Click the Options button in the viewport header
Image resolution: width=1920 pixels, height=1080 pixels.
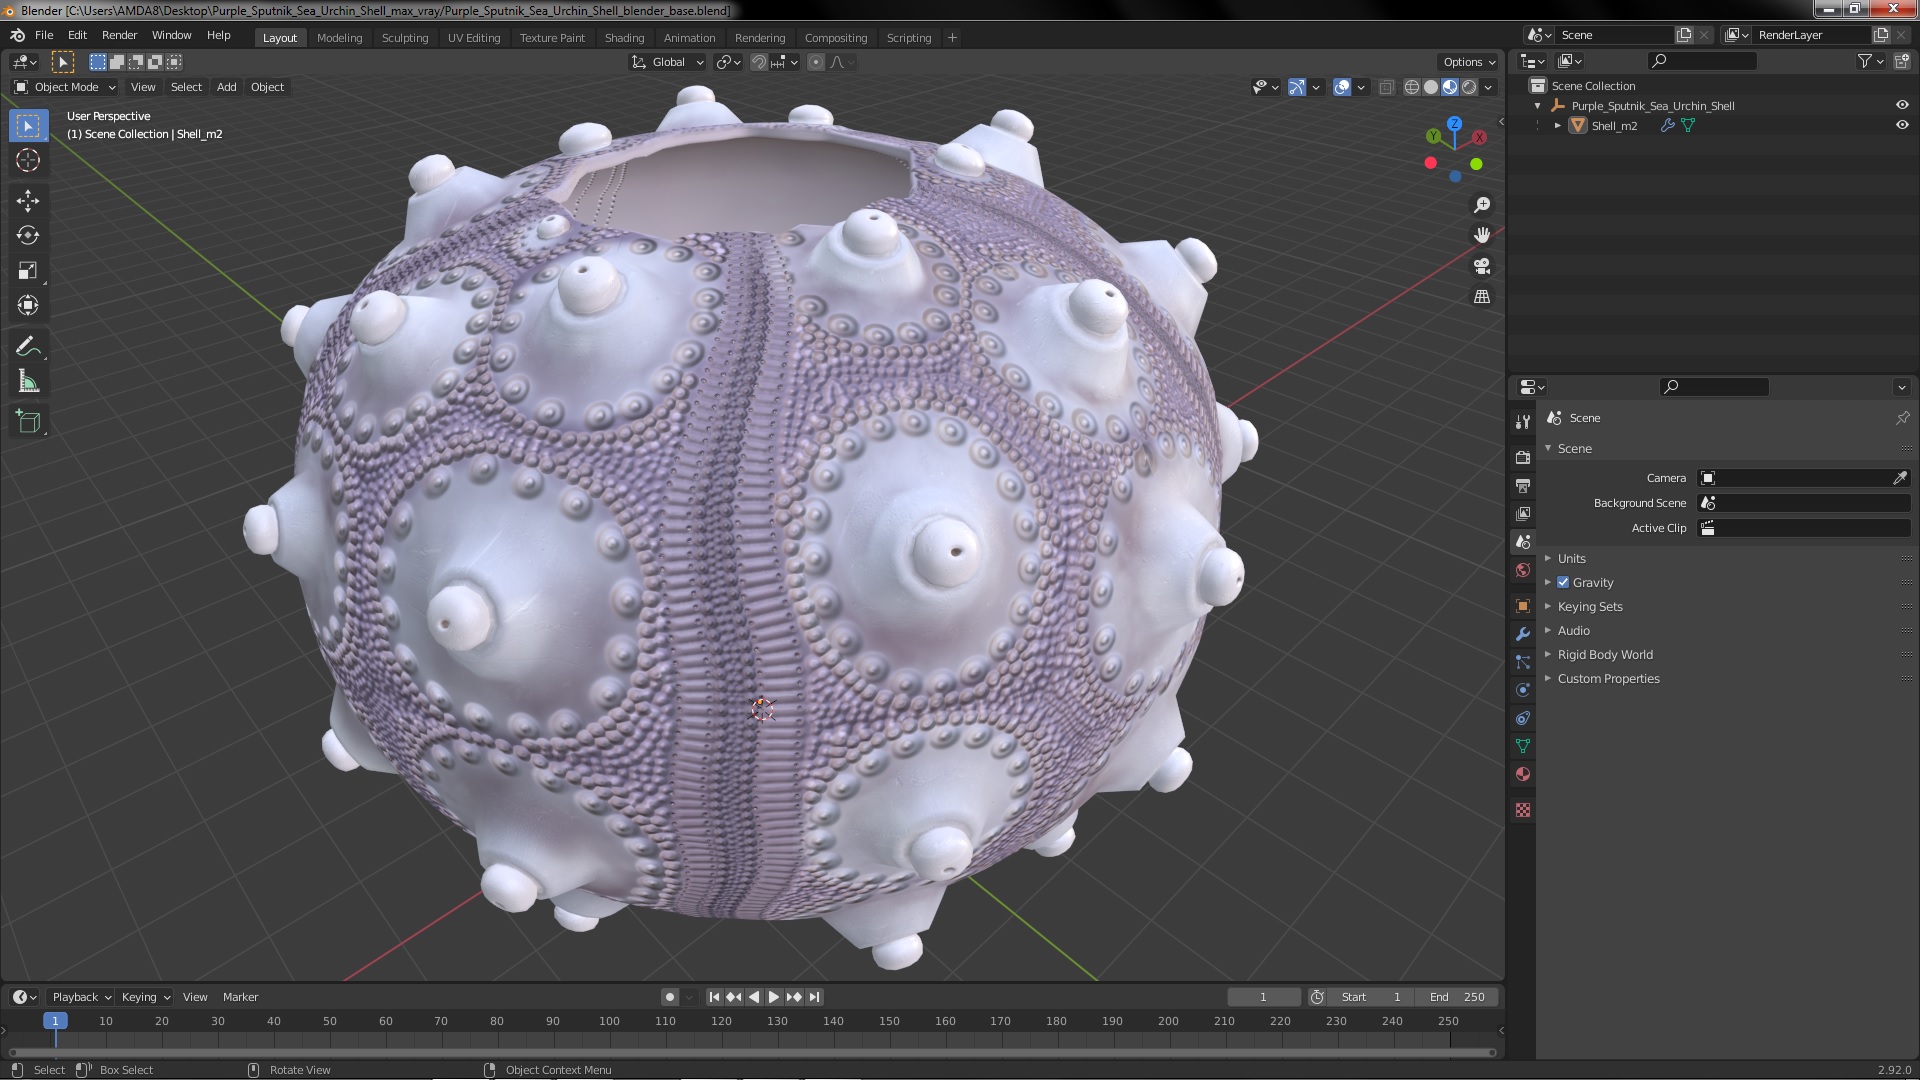[1468, 62]
